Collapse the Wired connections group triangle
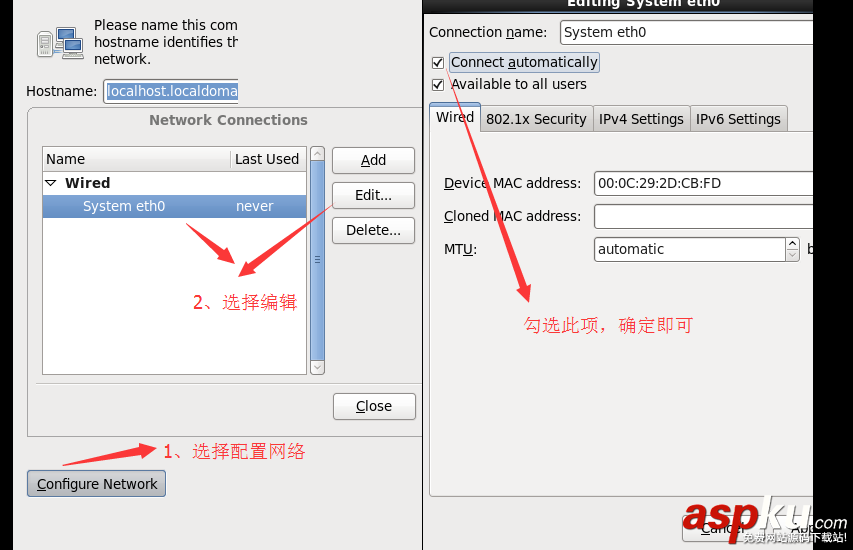Viewport: 853px width, 550px height. tap(51, 183)
